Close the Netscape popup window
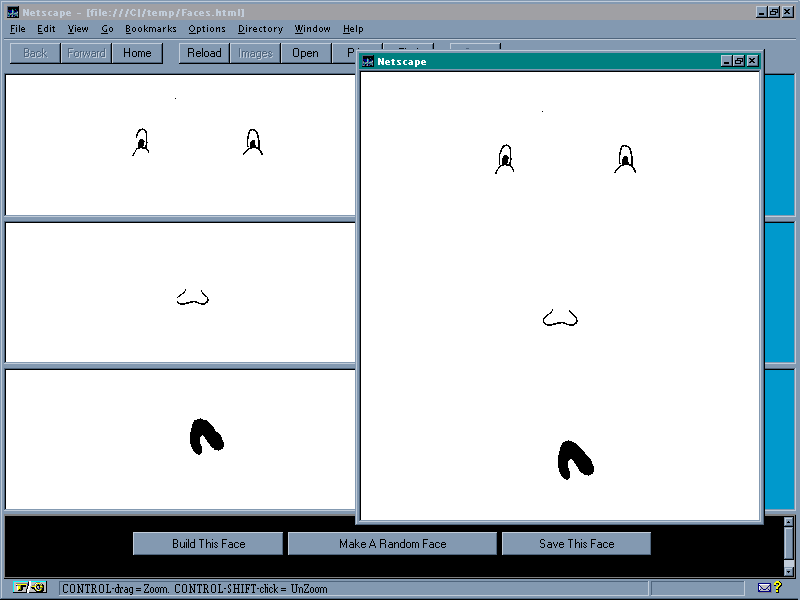 pos(752,62)
